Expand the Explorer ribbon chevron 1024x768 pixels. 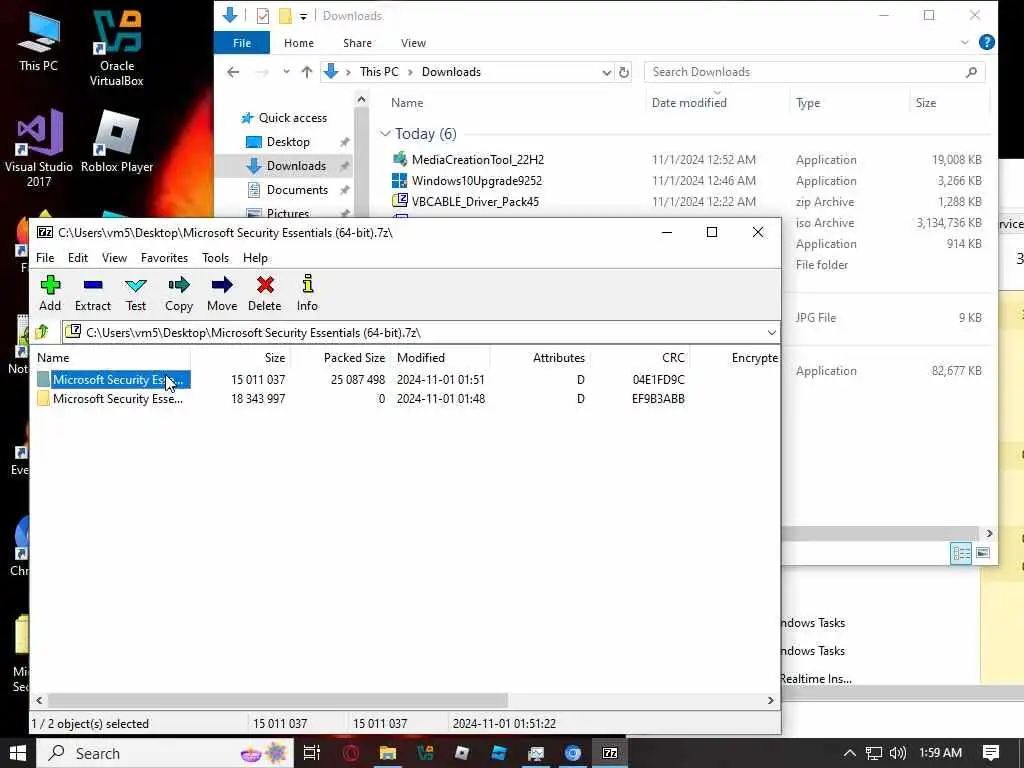click(965, 42)
